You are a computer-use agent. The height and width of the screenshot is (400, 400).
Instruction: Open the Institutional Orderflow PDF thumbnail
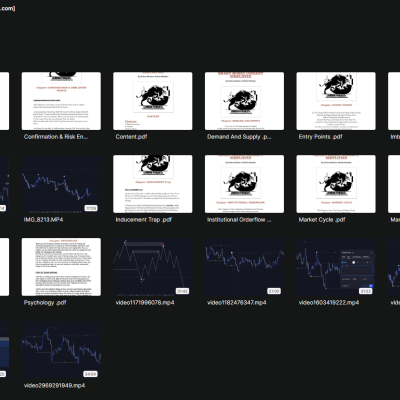click(244, 184)
